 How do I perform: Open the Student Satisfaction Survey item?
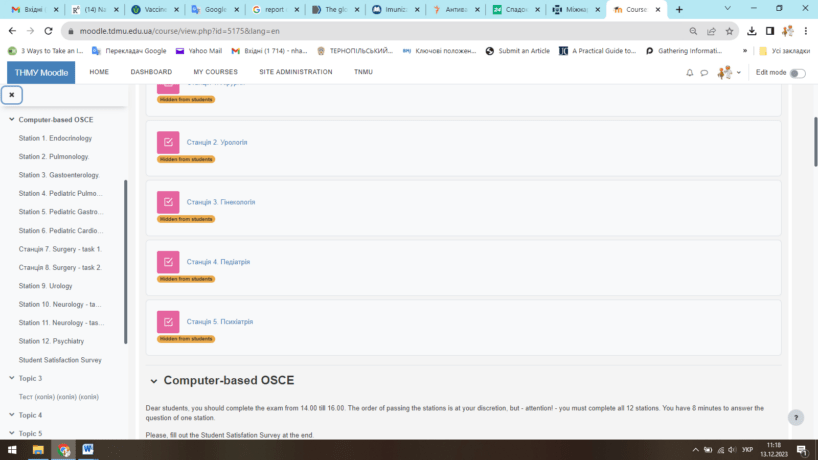pyautogui.click(x=60, y=360)
